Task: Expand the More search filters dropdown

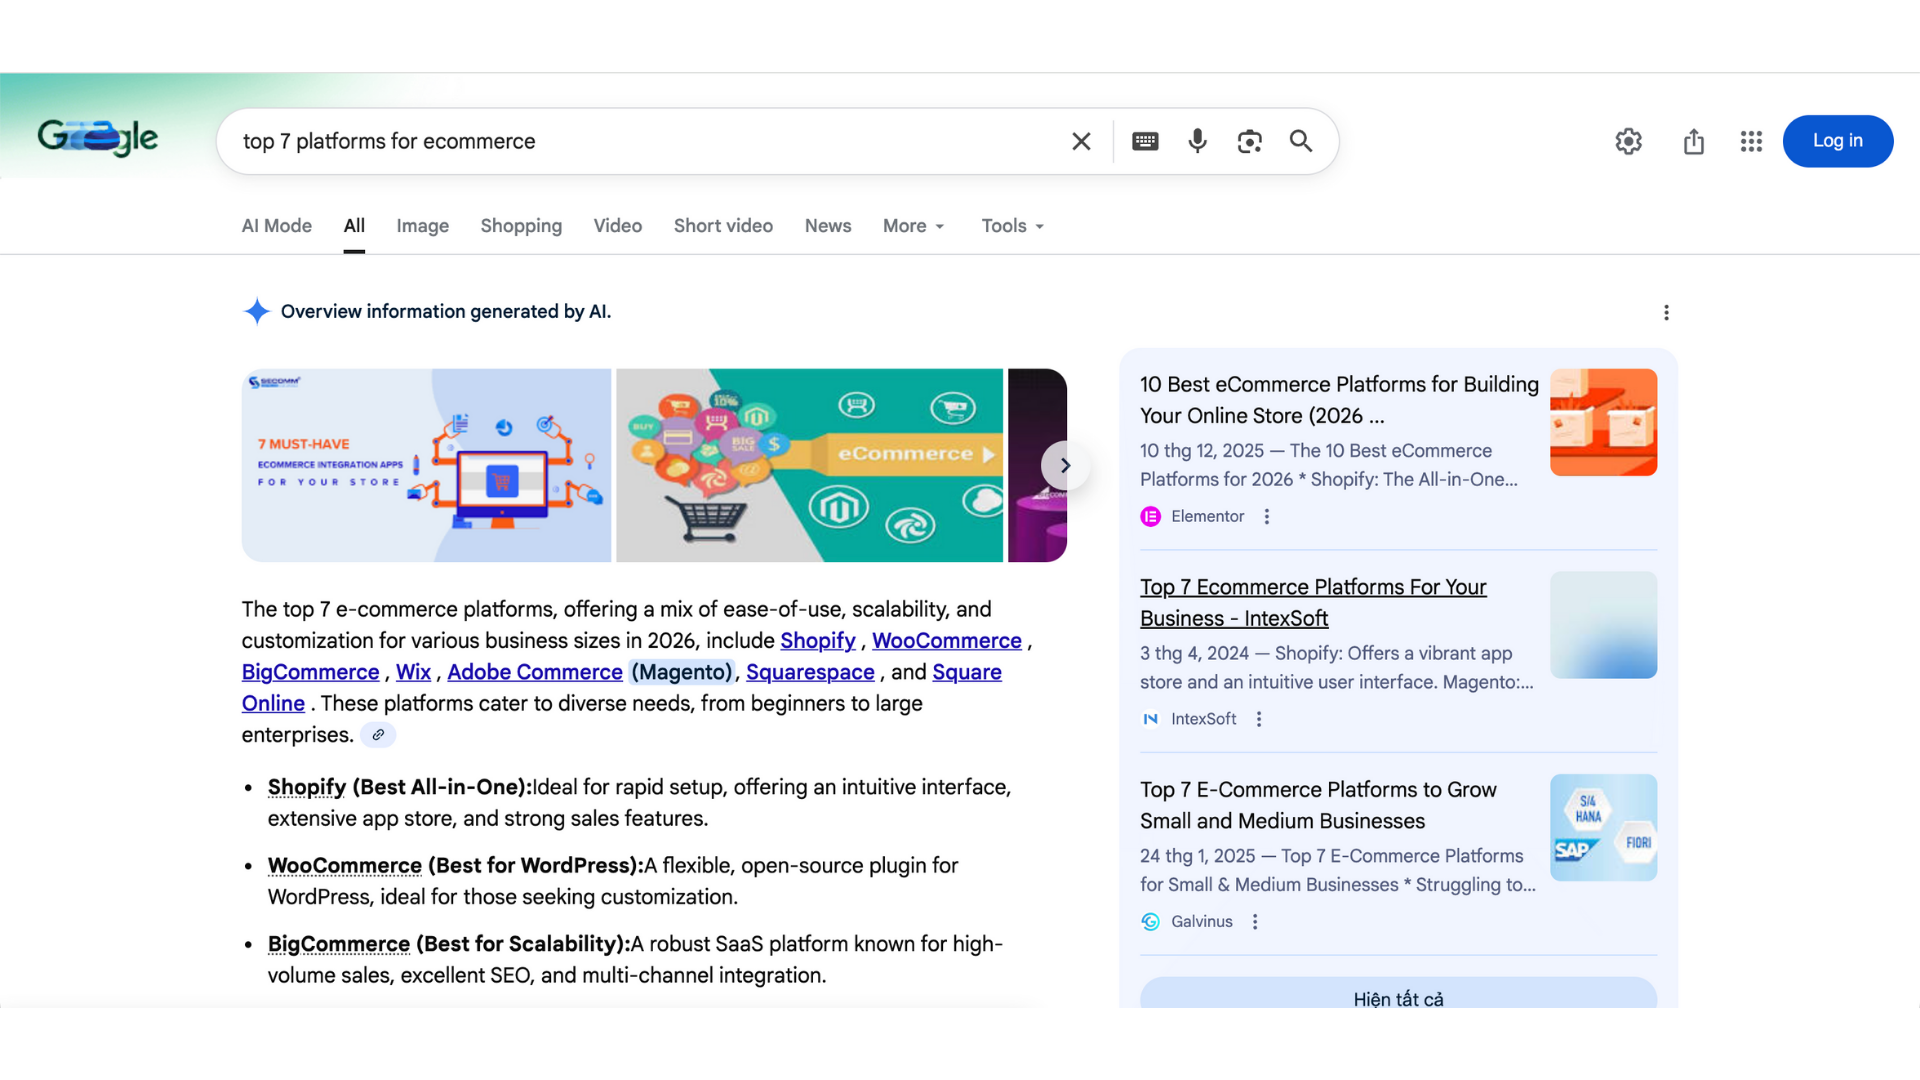Action: coord(913,226)
